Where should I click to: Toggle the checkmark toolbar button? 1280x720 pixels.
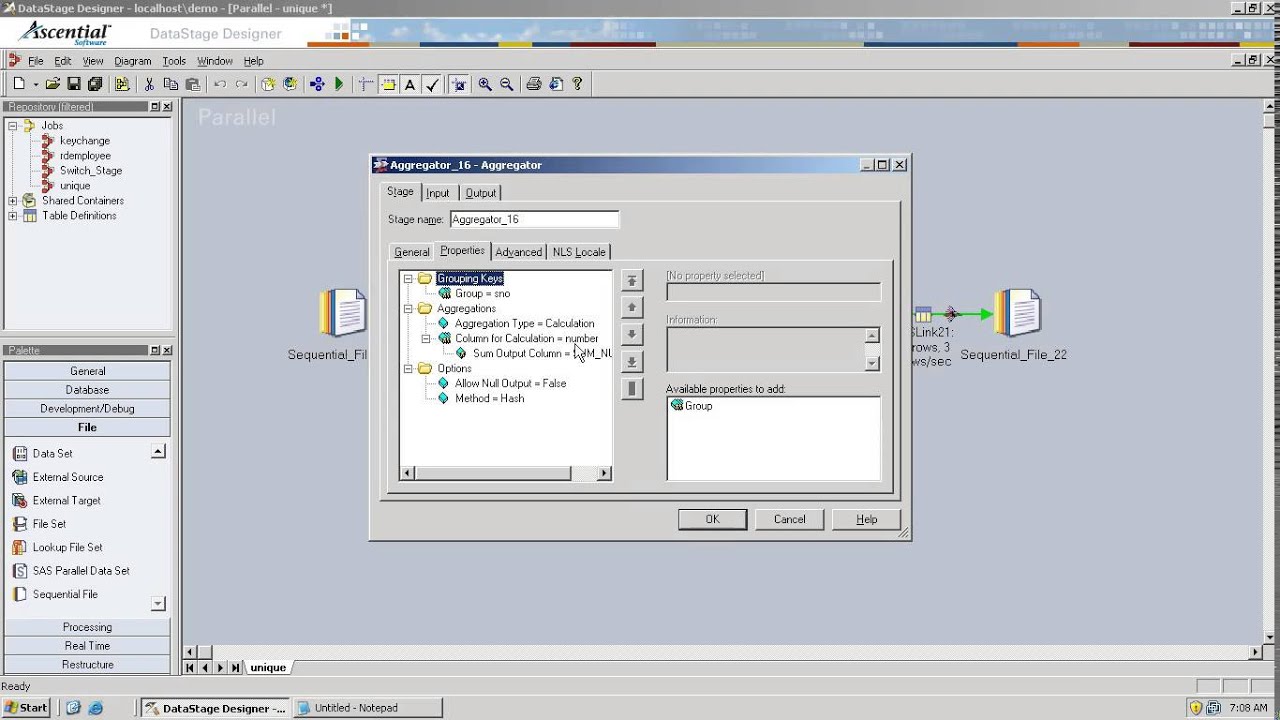coord(432,85)
